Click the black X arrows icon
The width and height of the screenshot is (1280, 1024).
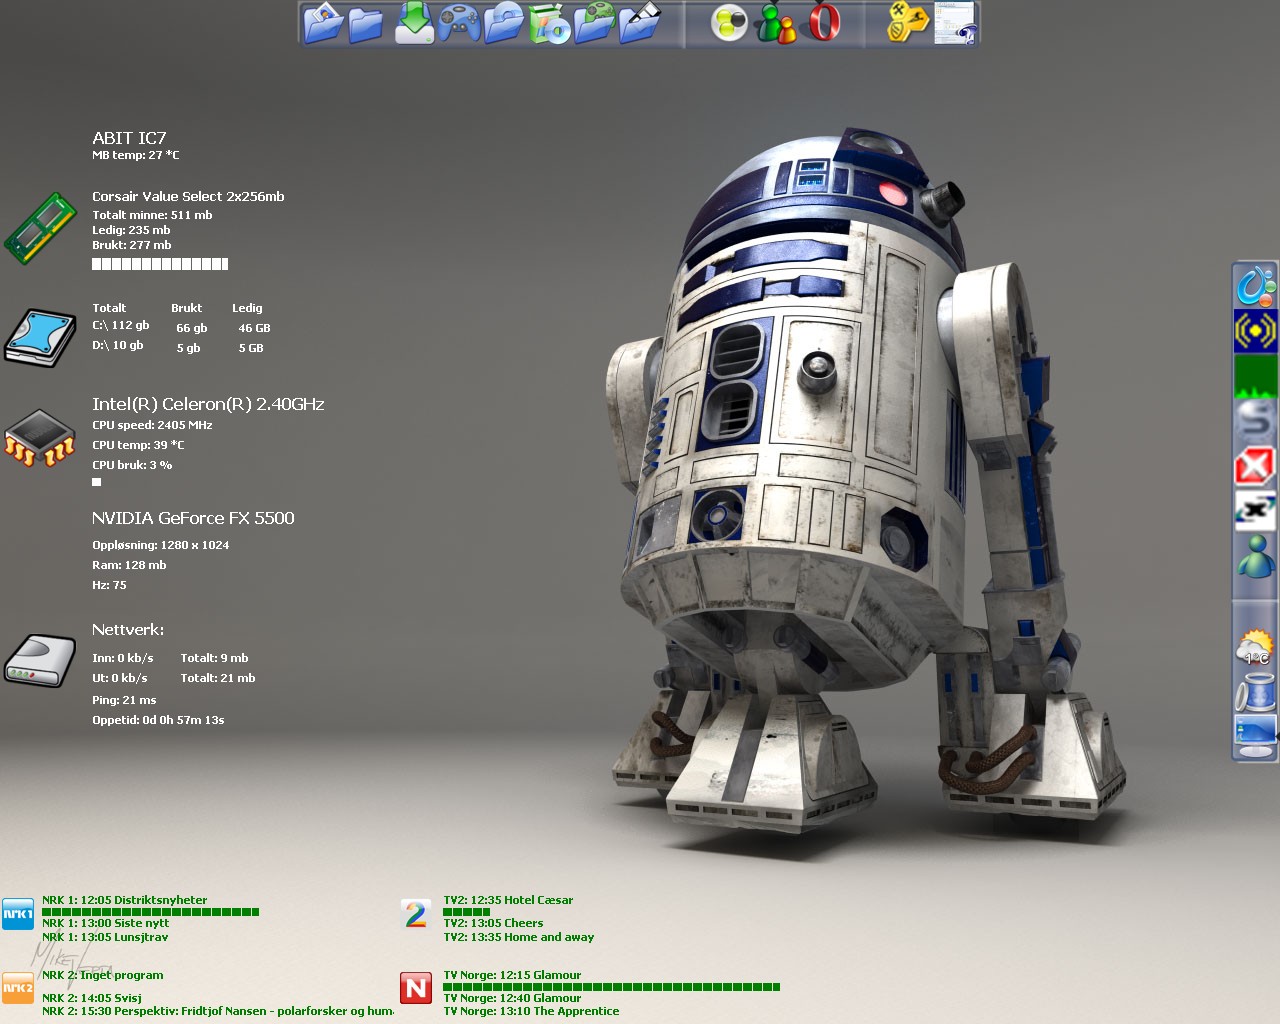point(1255,510)
